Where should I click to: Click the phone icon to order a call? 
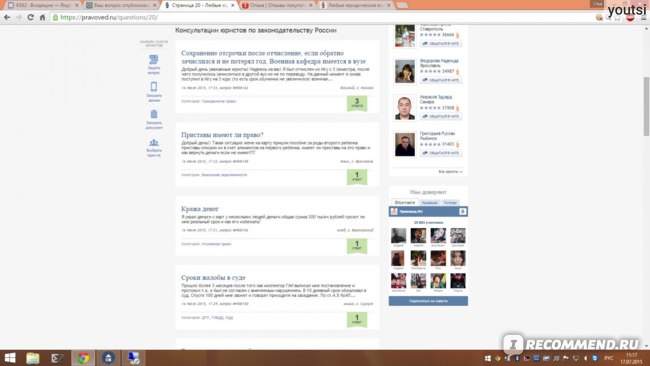pos(154,87)
